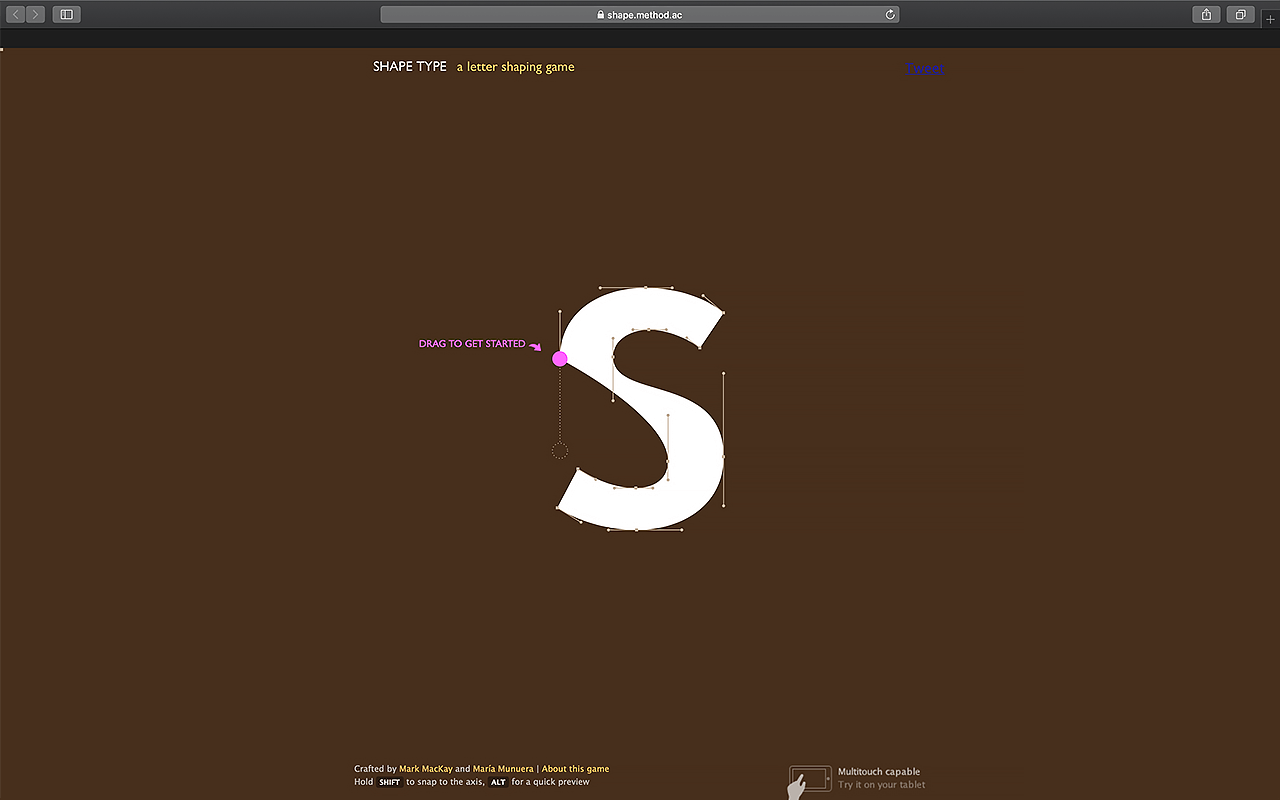Show all tabs overview icon
Image resolution: width=1280 pixels, height=800 pixels.
click(x=1240, y=15)
